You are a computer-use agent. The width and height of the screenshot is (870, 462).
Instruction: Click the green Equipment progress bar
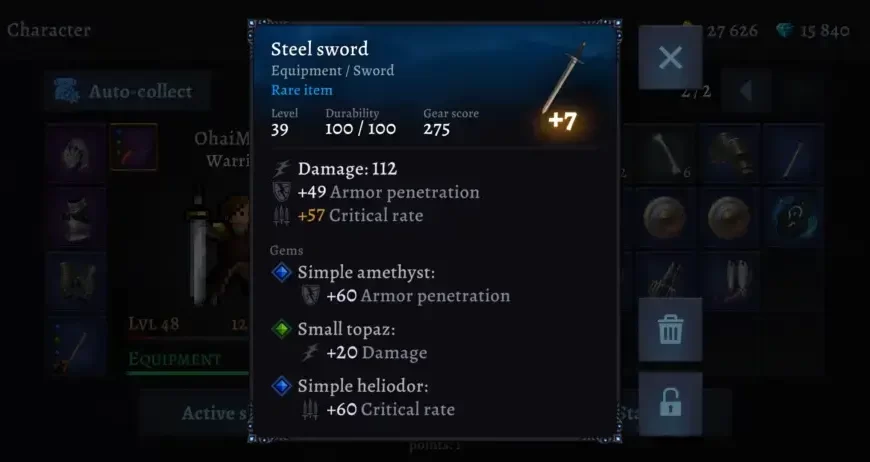[x=189, y=373]
